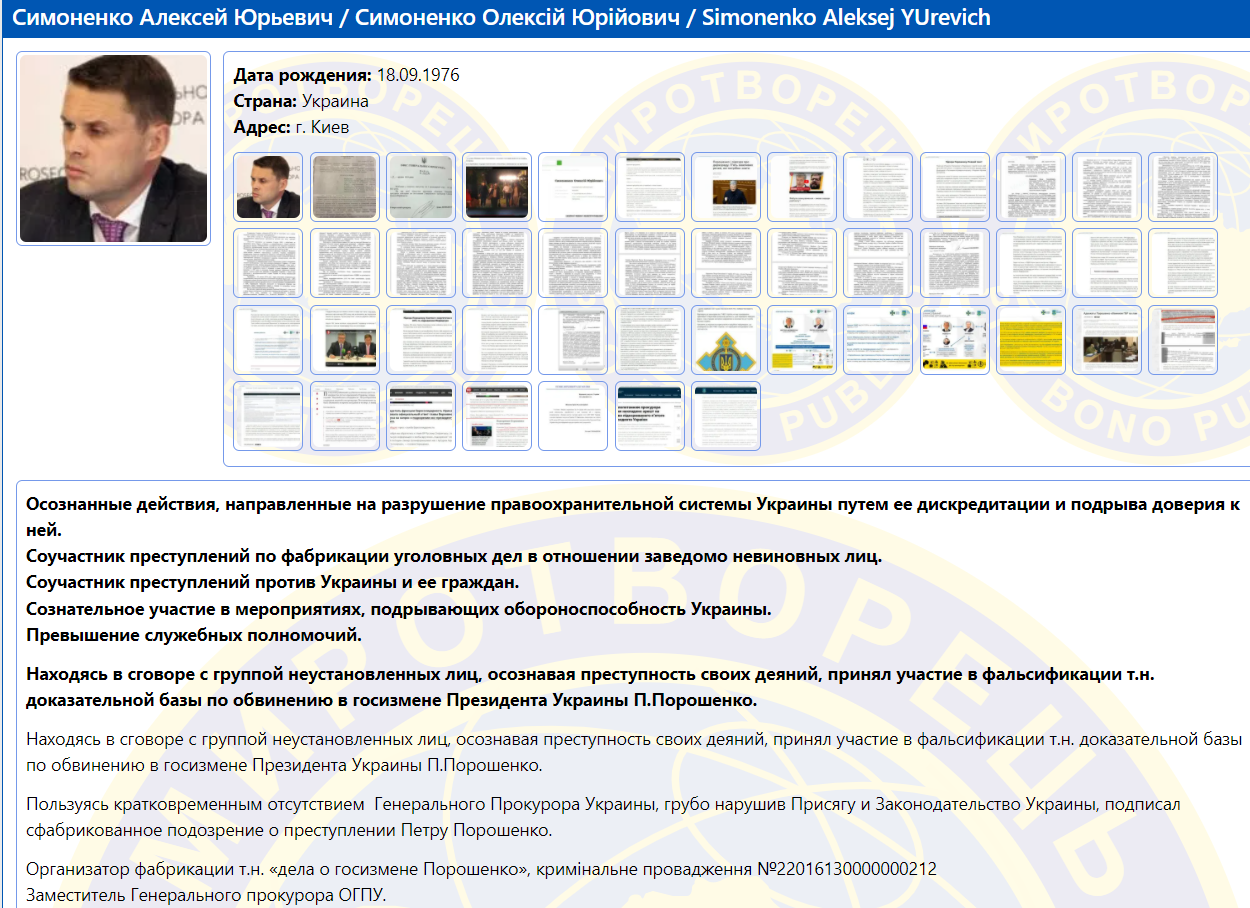
Task: Open the third thumbnail, signed official letter
Action: [420, 187]
